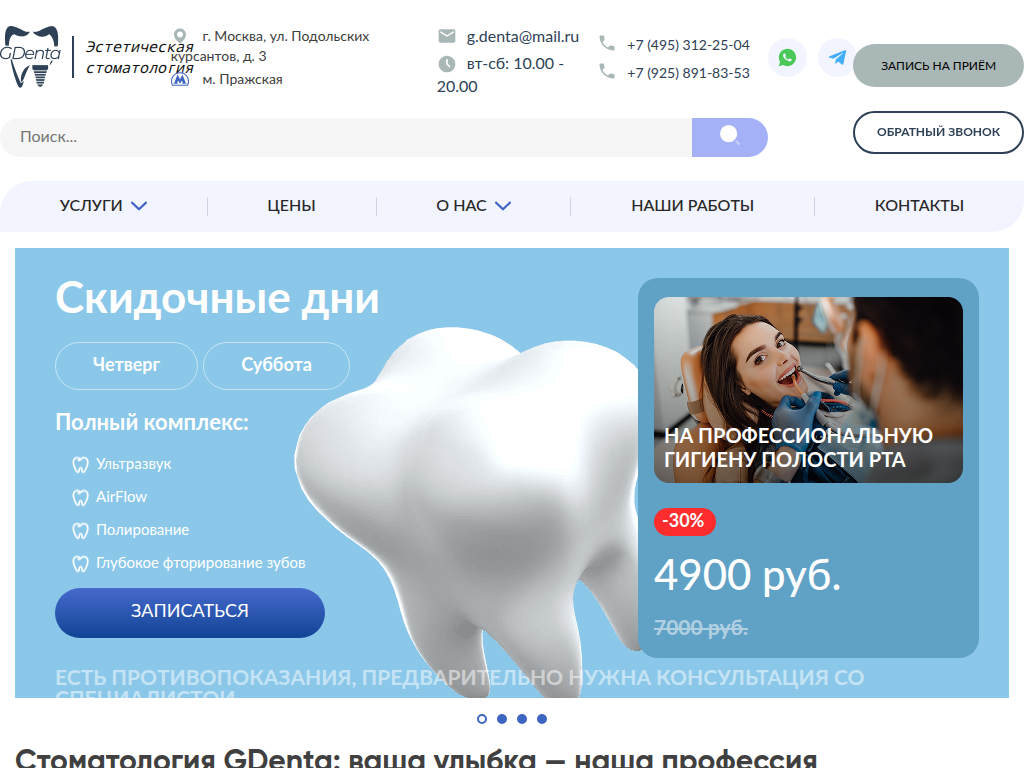Select the Суббота discount day option
Viewport: 1024px width, 768px height.
pyautogui.click(x=276, y=365)
